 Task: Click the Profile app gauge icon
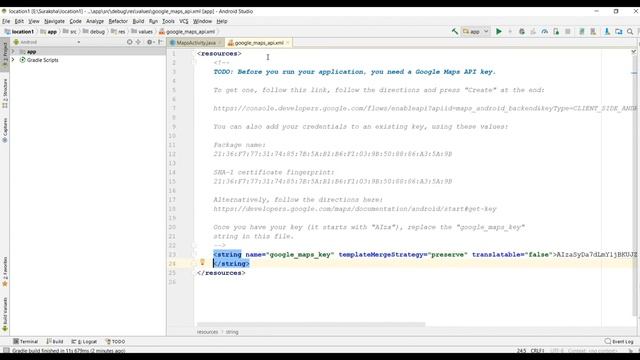(544, 31)
